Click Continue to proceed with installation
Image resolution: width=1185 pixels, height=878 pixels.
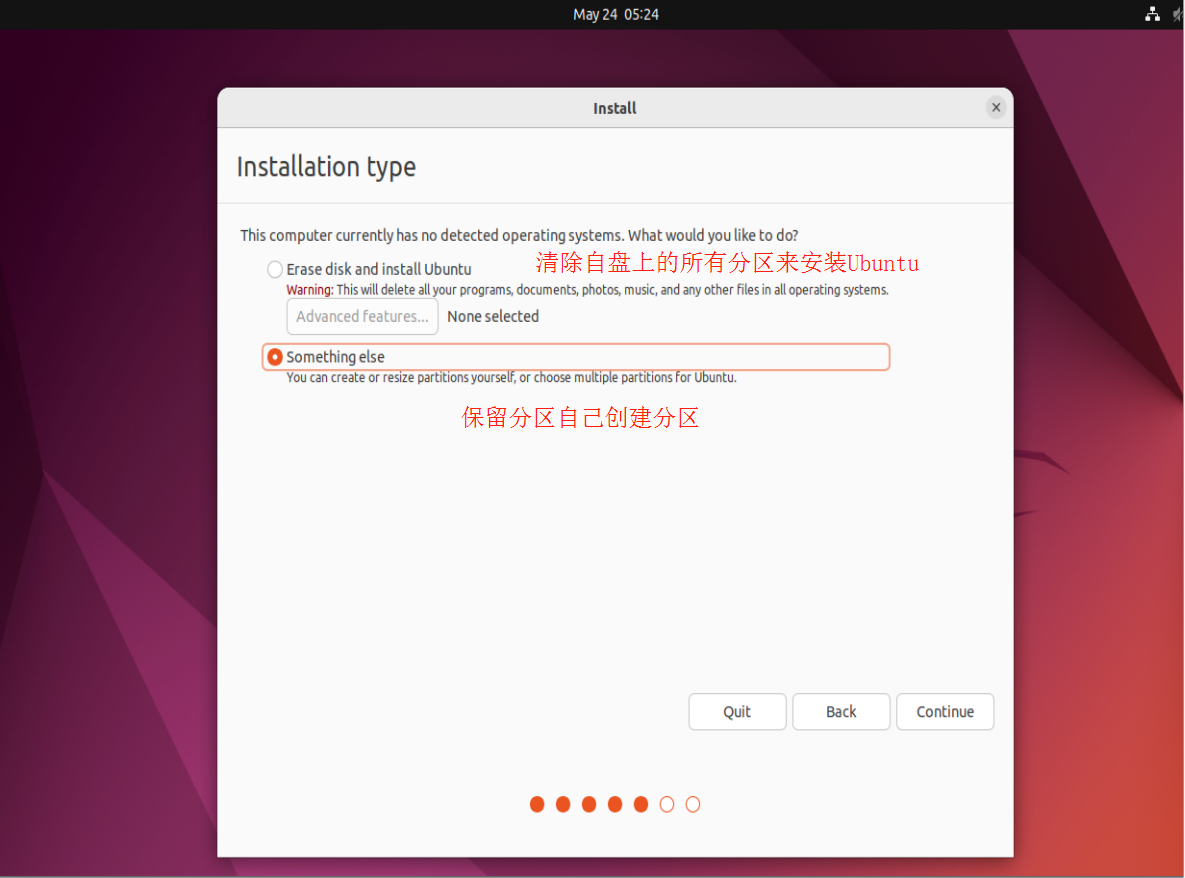click(945, 712)
